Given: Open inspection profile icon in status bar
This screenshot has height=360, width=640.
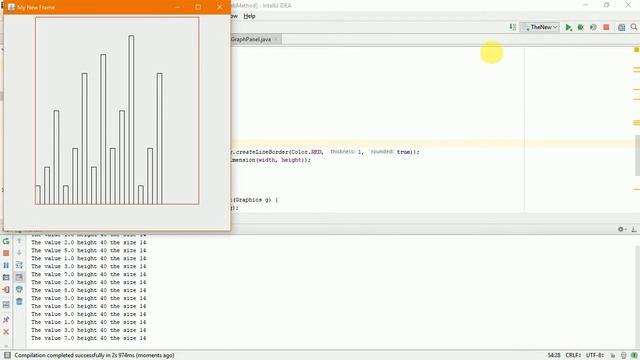Looking at the screenshot, I should click(623, 356).
